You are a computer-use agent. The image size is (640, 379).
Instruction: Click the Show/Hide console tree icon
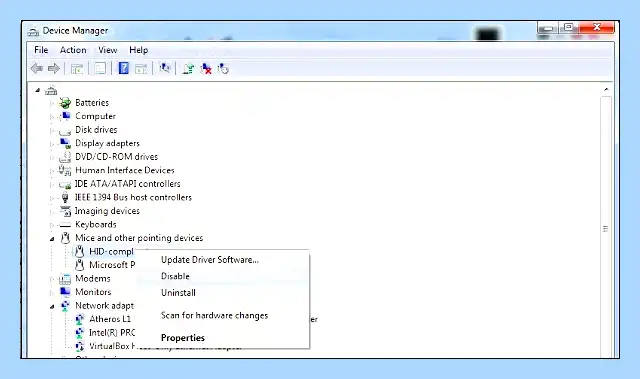coord(77,69)
